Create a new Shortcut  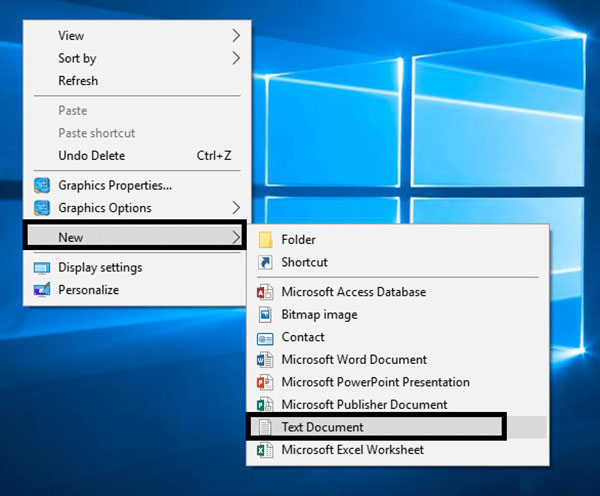[x=398, y=263]
